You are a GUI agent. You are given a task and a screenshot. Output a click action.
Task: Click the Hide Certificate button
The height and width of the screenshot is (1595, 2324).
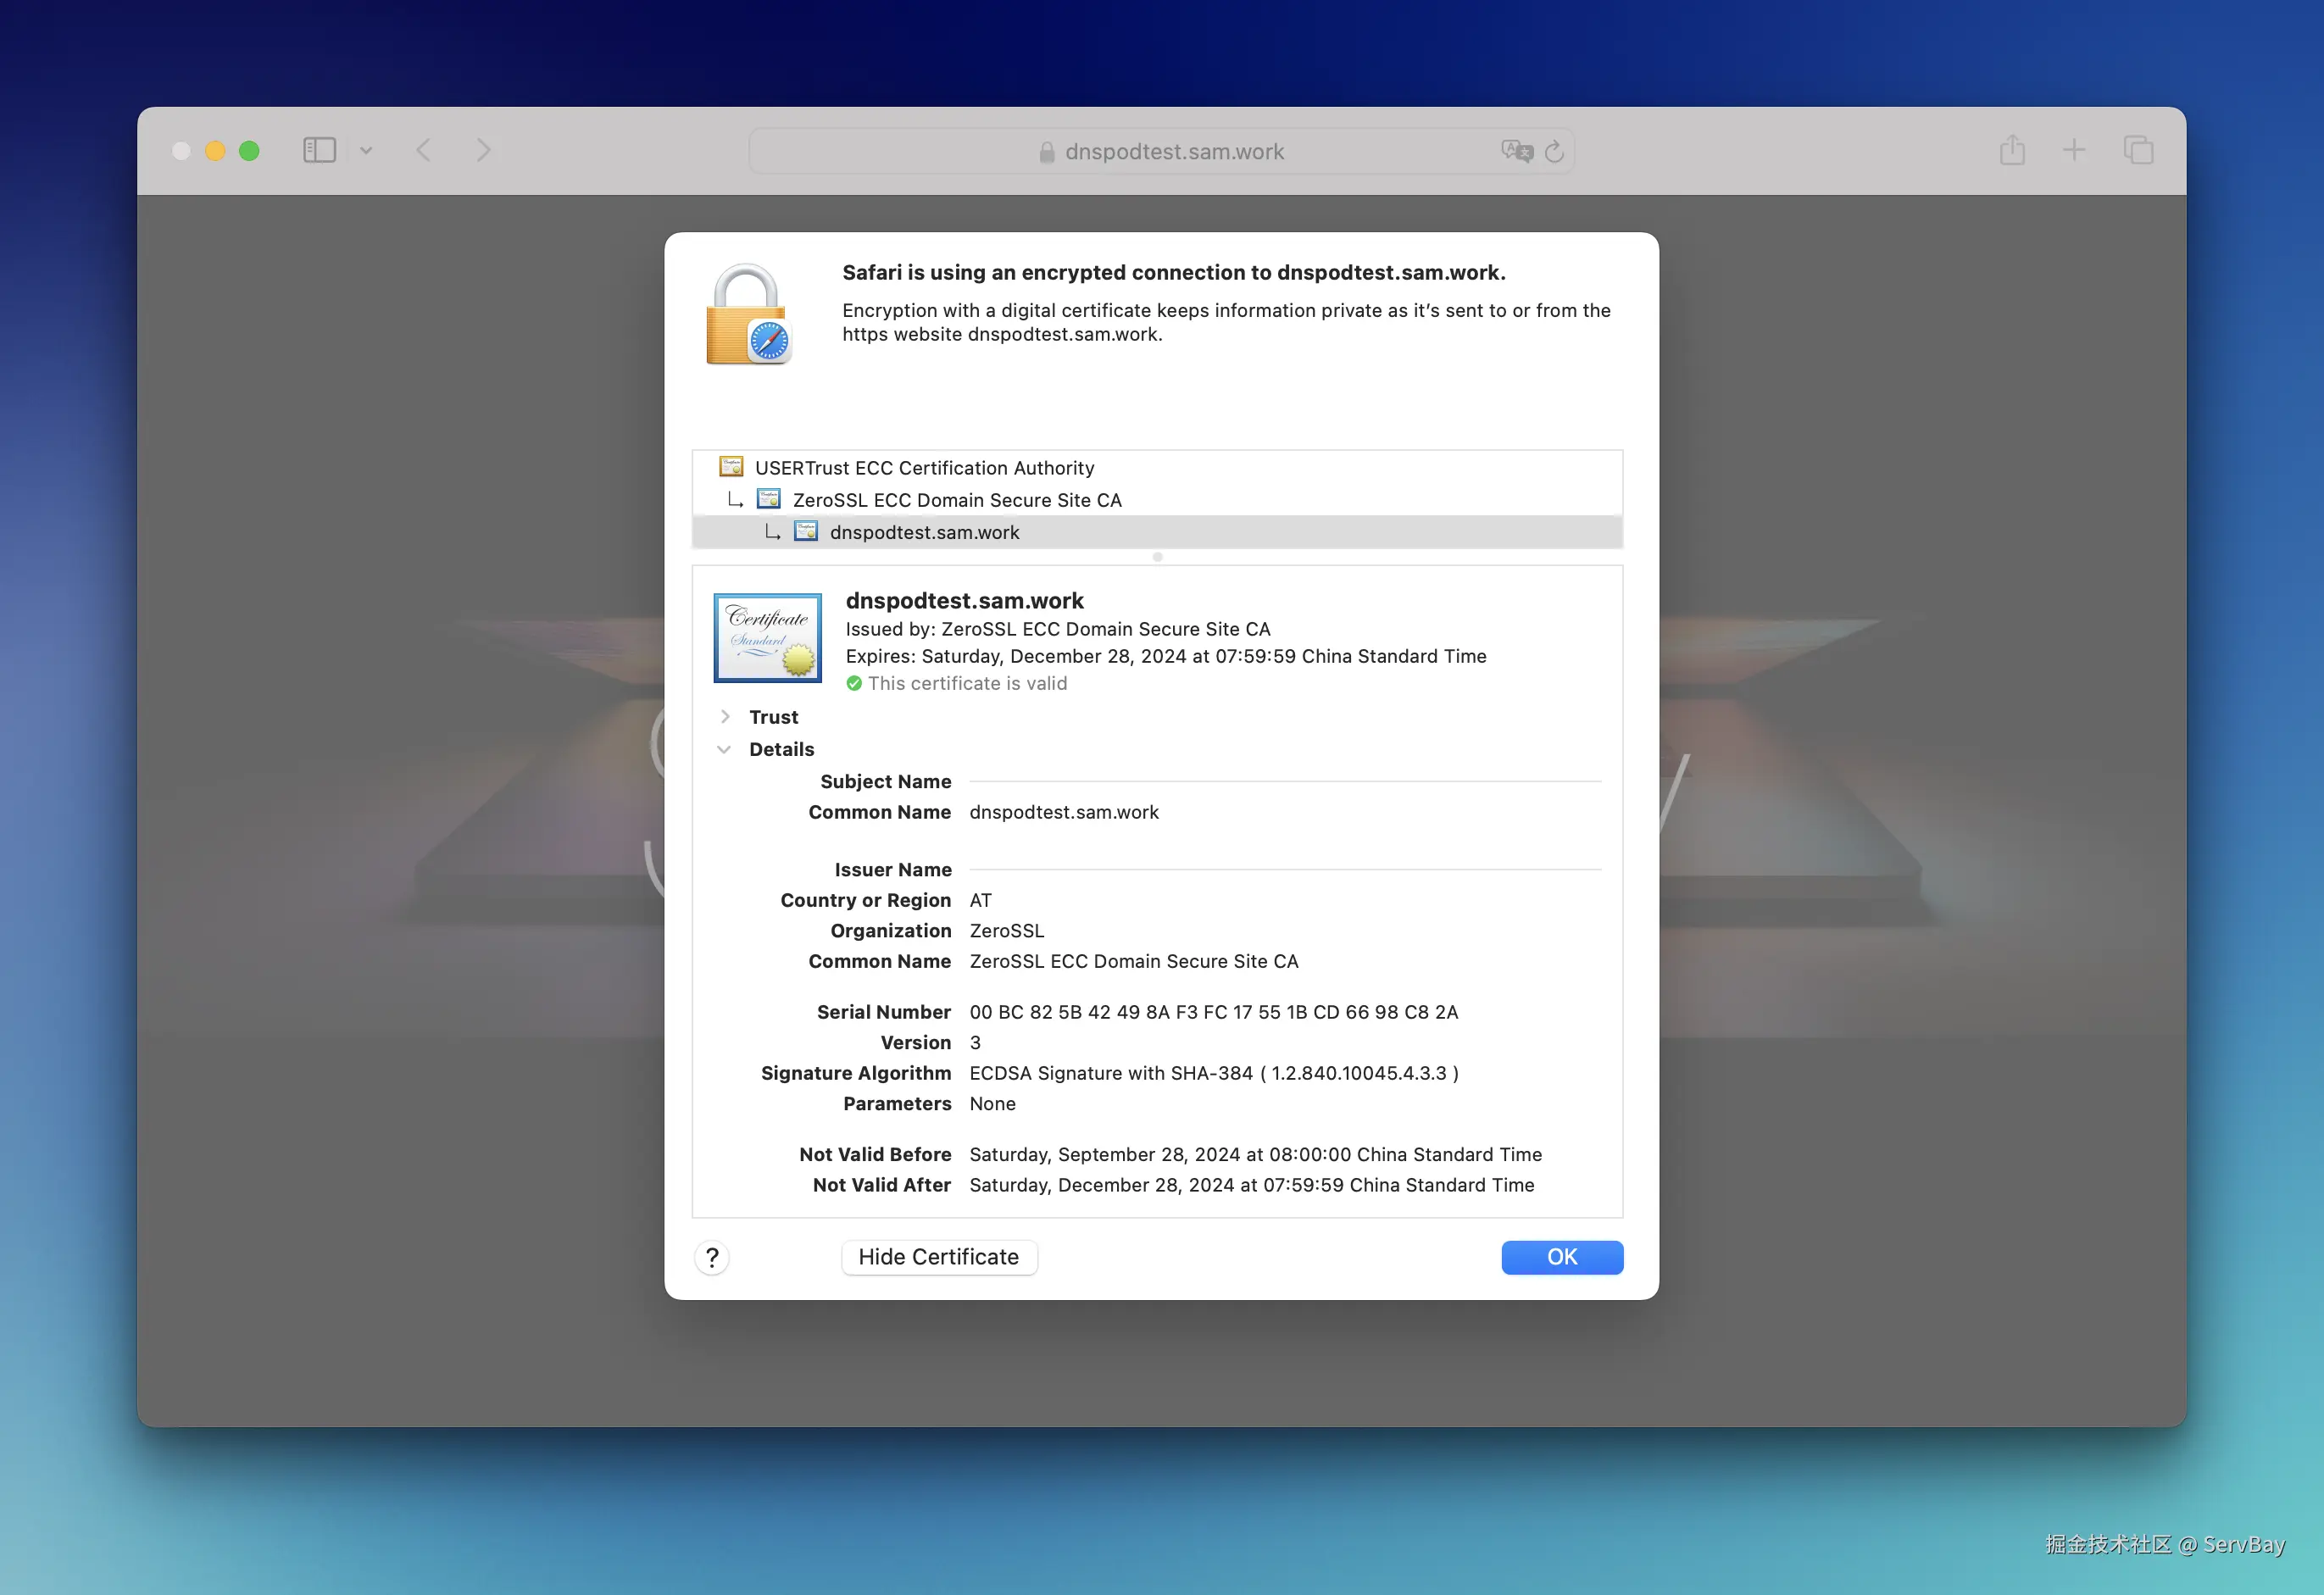click(938, 1257)
